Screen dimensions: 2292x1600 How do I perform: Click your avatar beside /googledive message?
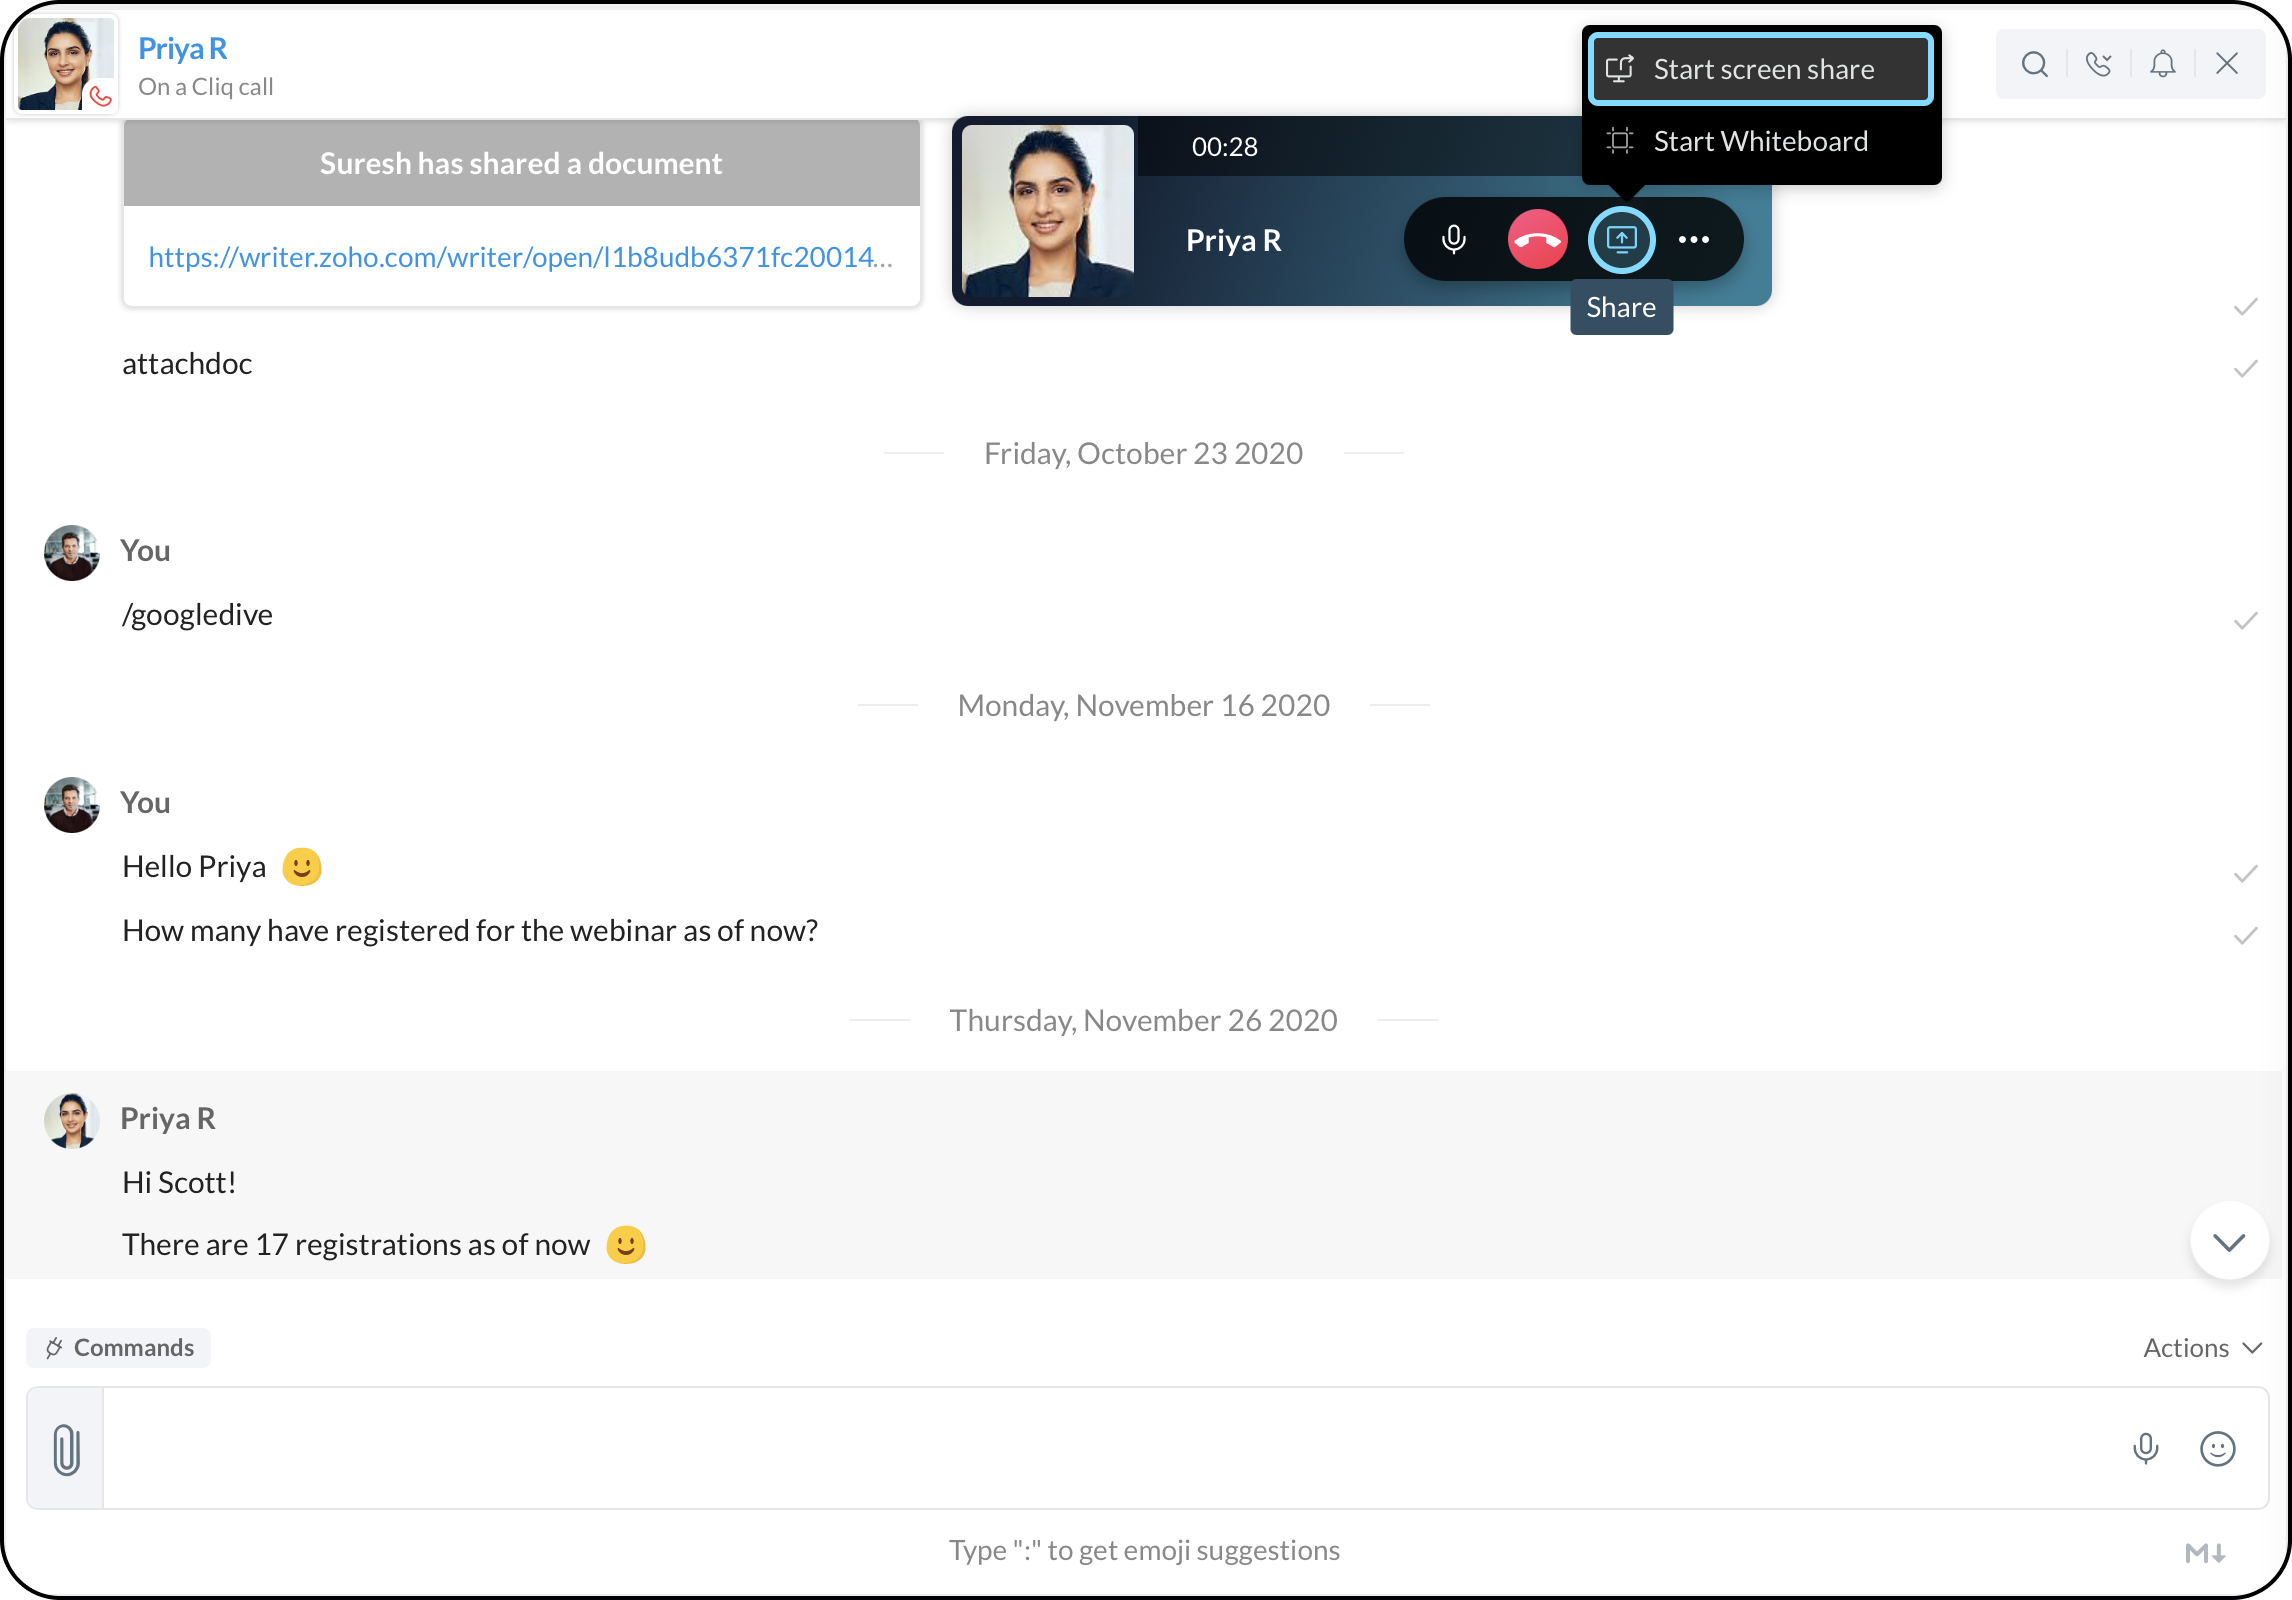71,552
